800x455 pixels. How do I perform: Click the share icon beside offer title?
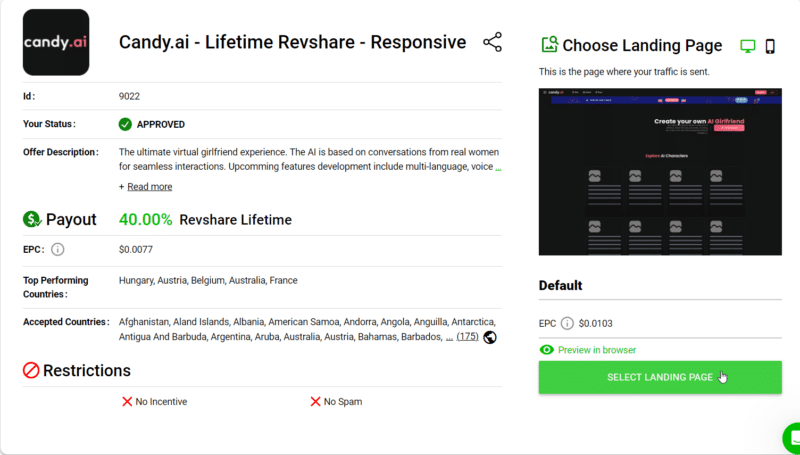[492, 42]
